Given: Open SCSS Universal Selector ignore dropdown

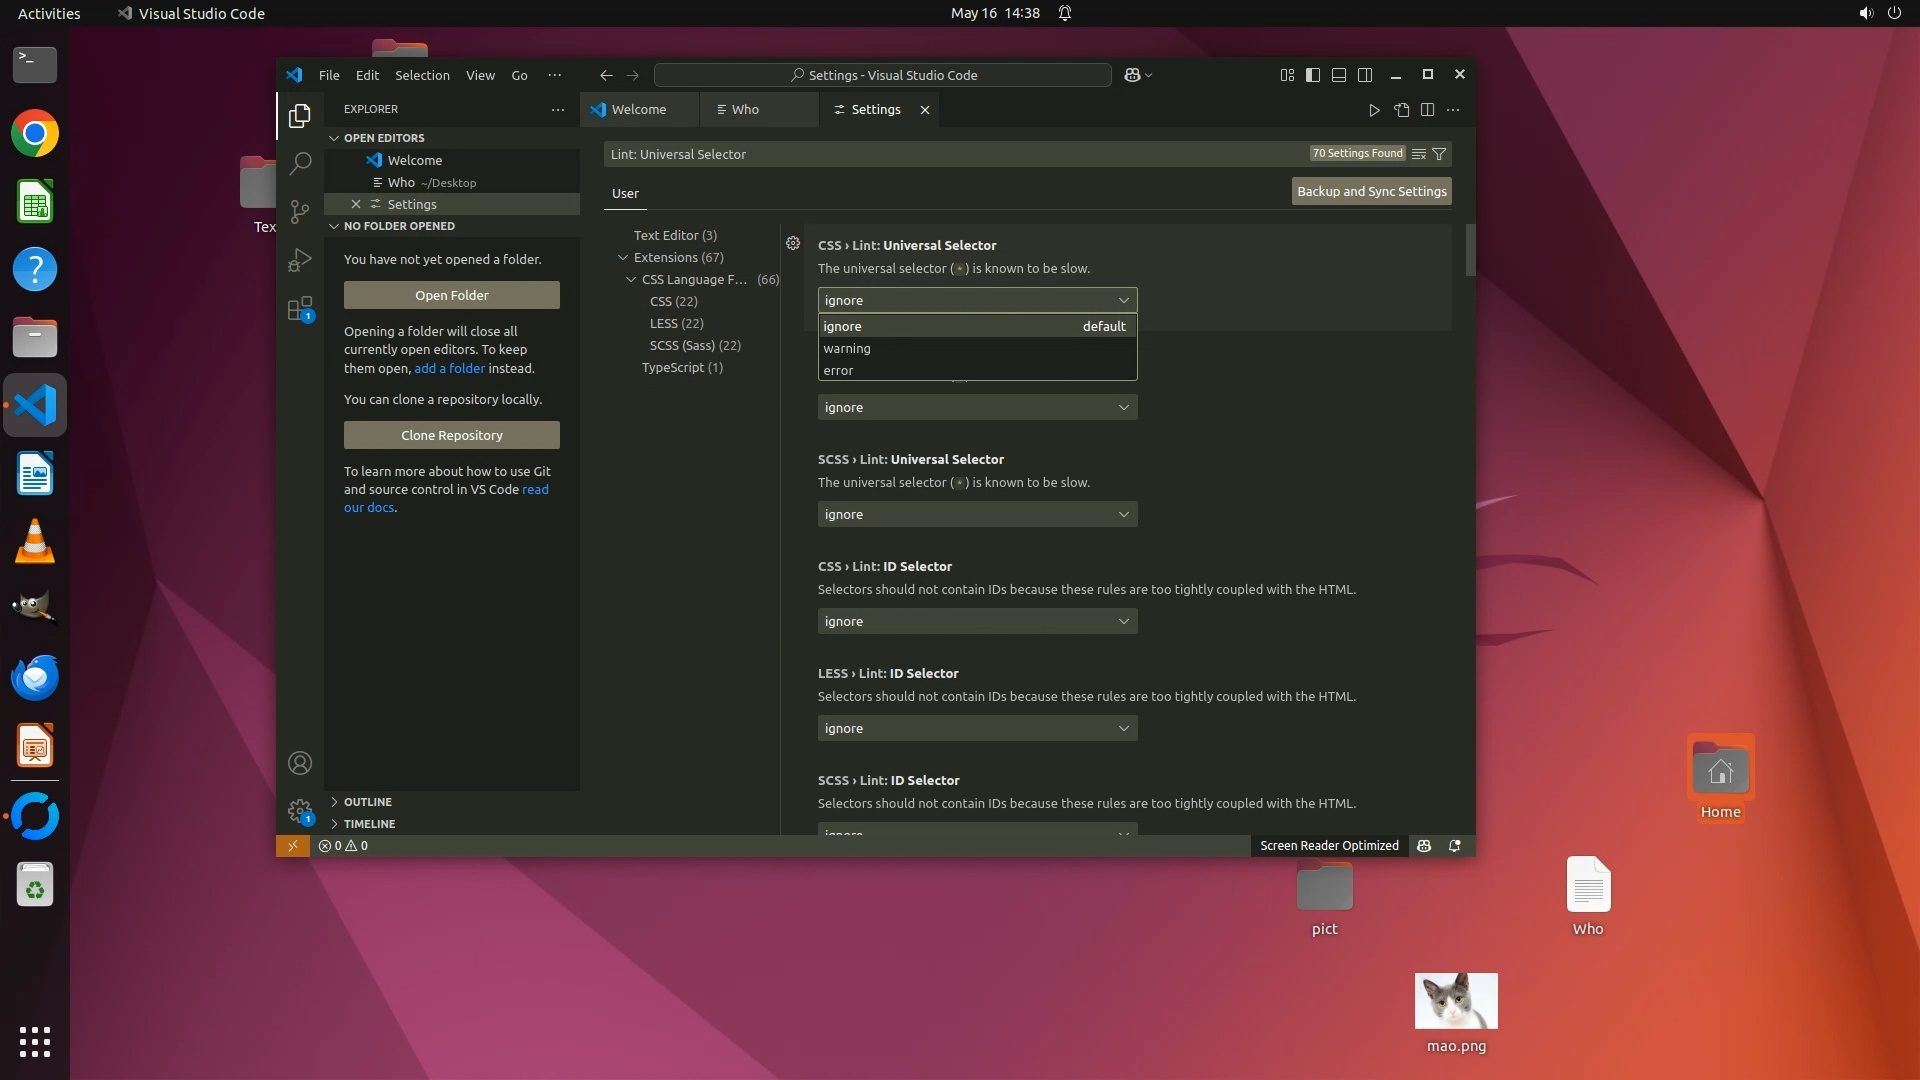Looking at the screenshot, I should coord(977,515).
